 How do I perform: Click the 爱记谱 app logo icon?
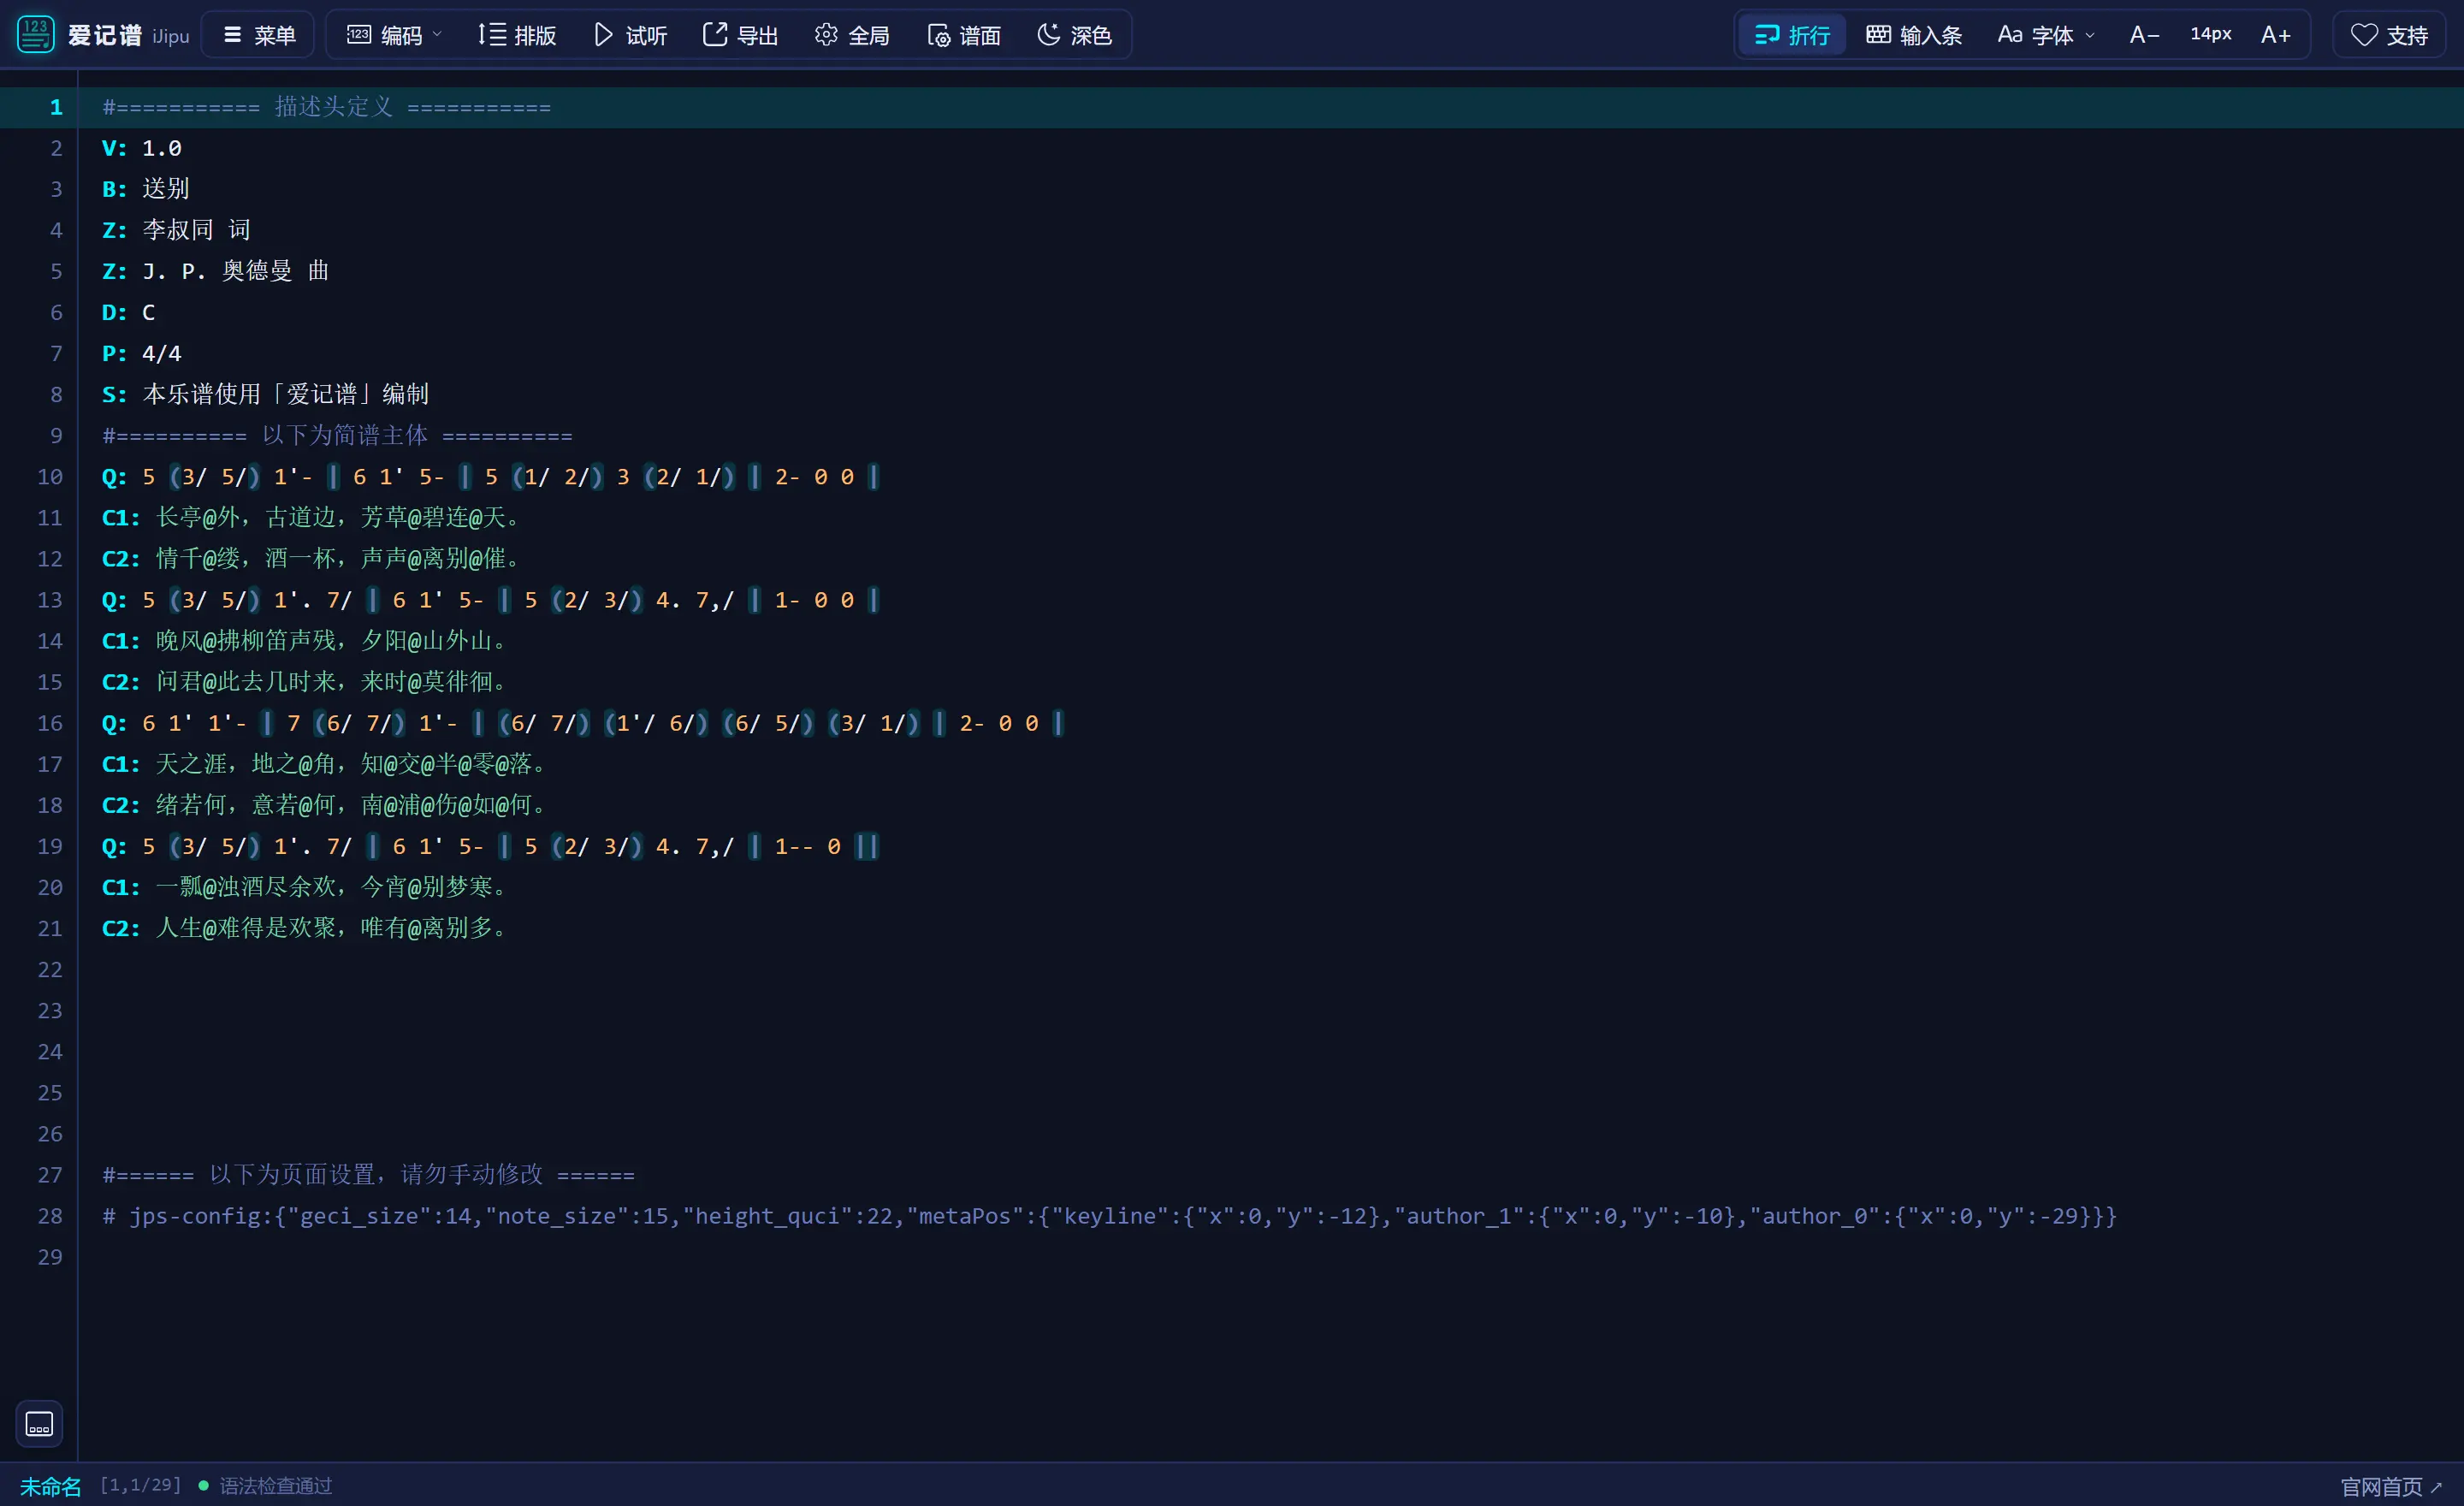tap(35, 35)
